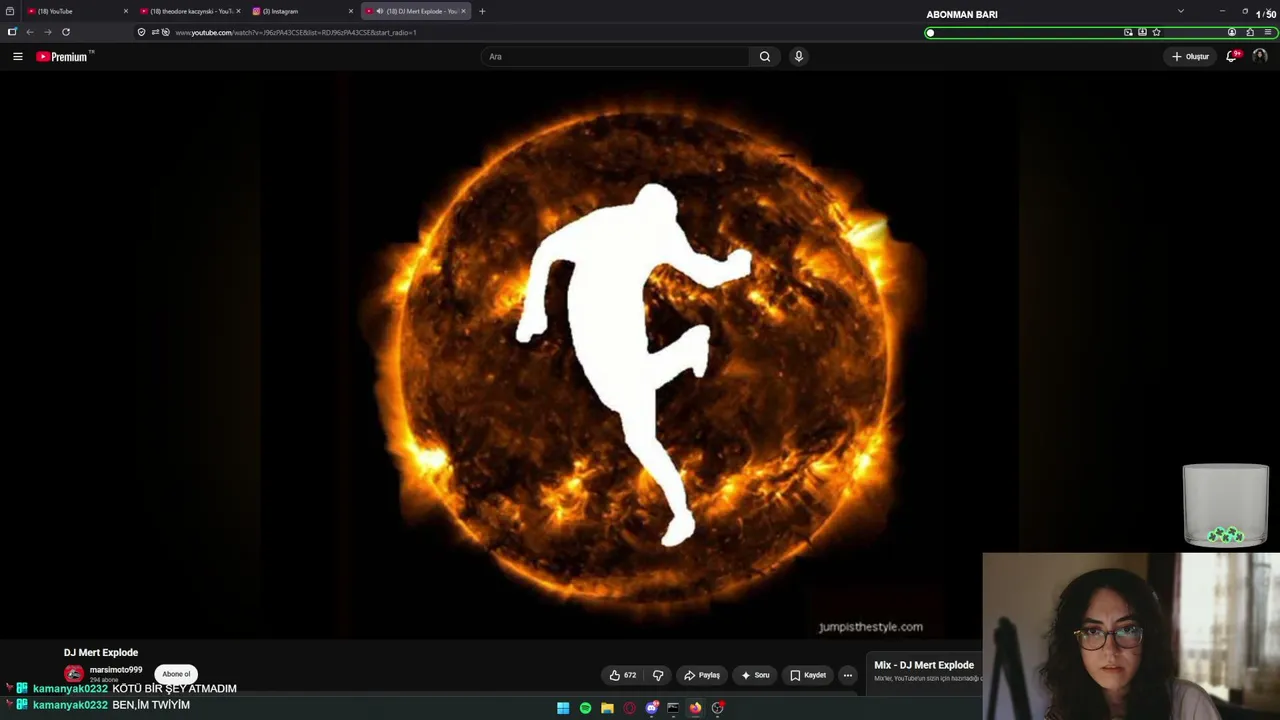The width and height of the screenshot is (1280, 720).
Task: Save video with Kaydet button
Action: (808, 675)
